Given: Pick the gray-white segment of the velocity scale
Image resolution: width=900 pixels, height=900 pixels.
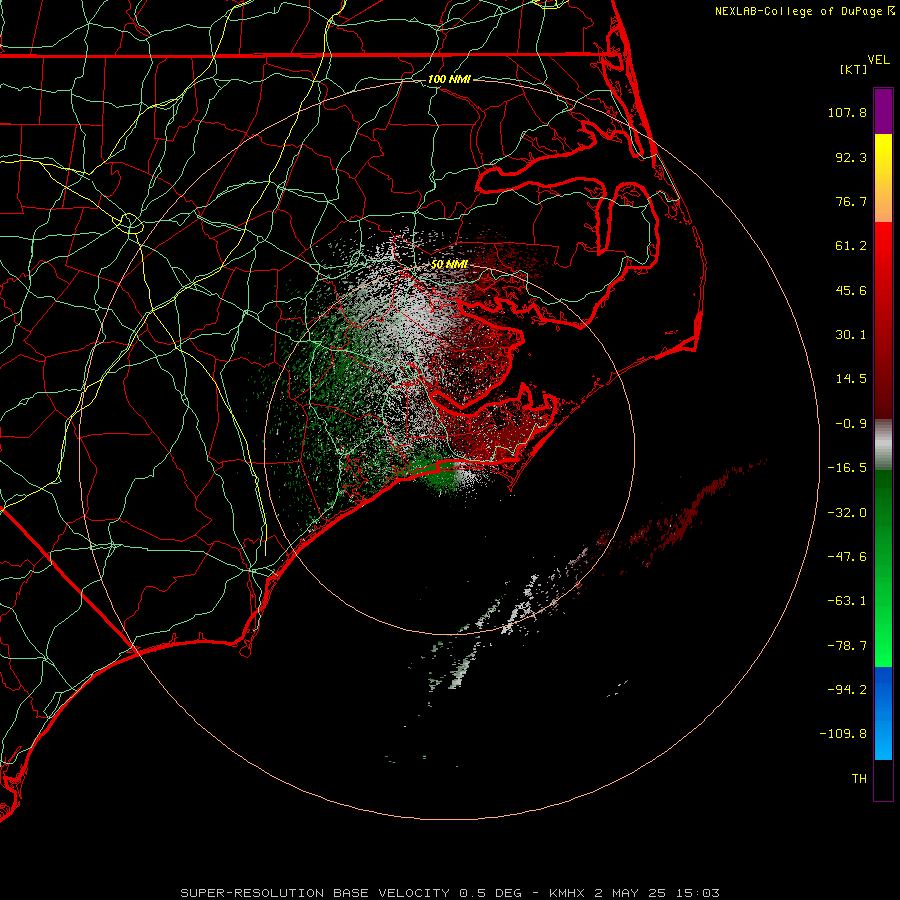Looking at the screenshot, I should pyautogui.click(x=883, y=445).
